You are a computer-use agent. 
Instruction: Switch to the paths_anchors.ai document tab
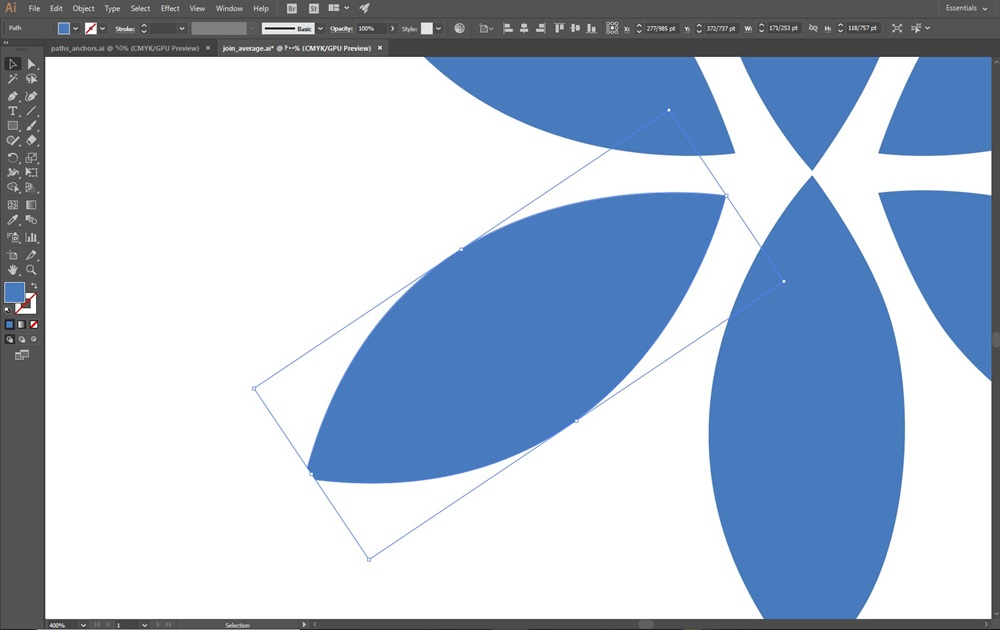125,48
